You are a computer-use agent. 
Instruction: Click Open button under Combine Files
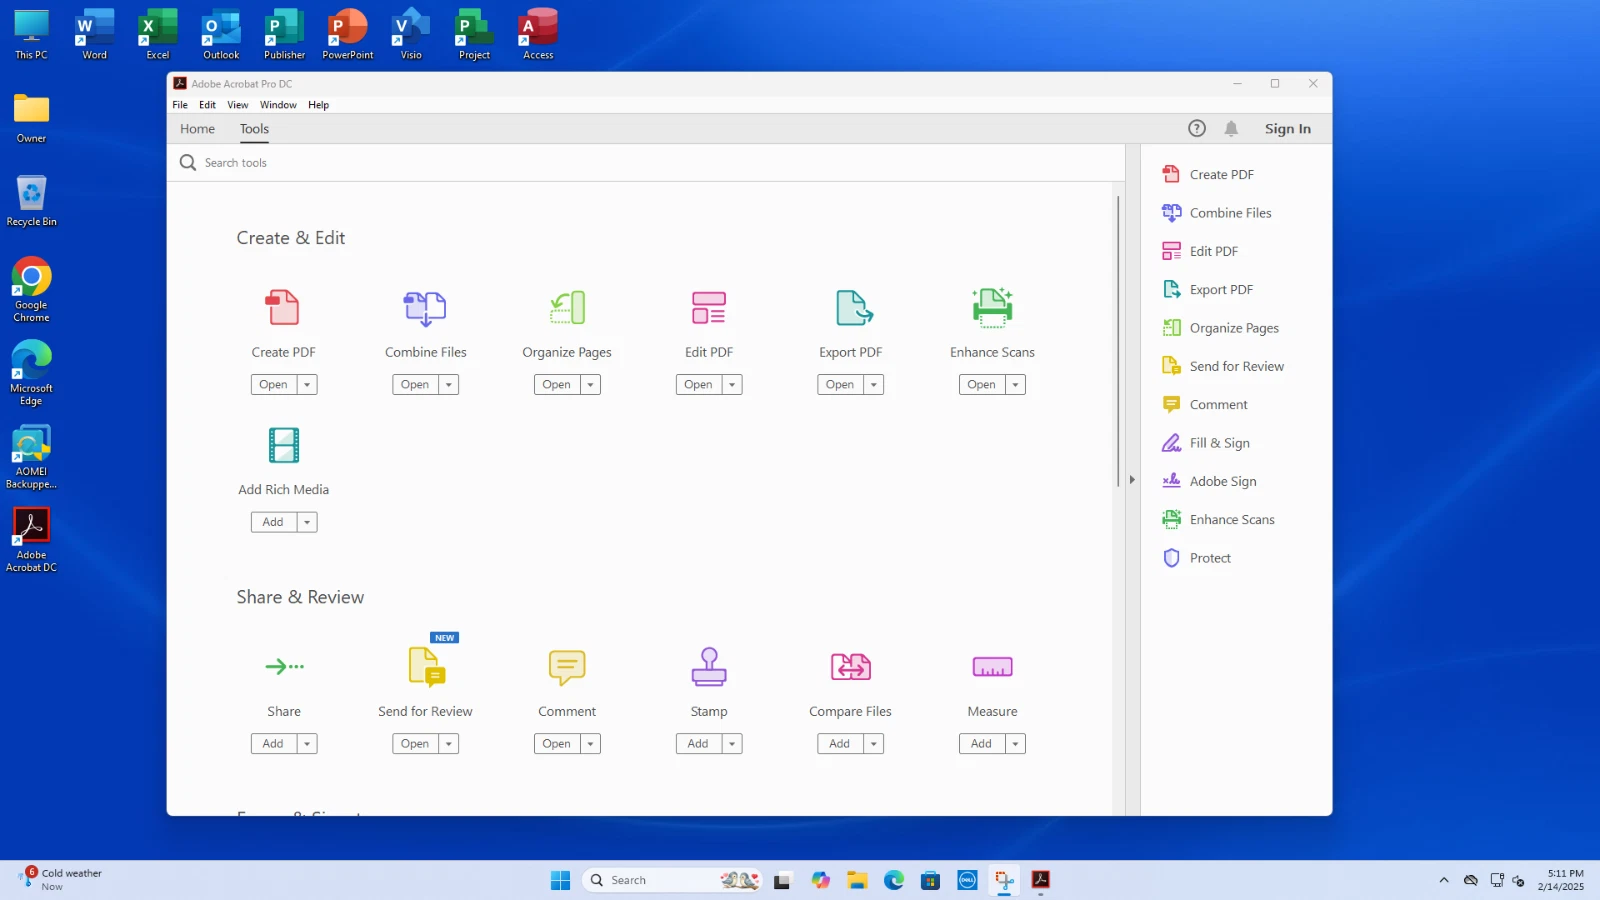pyautogui.click(x=415, y=385)
